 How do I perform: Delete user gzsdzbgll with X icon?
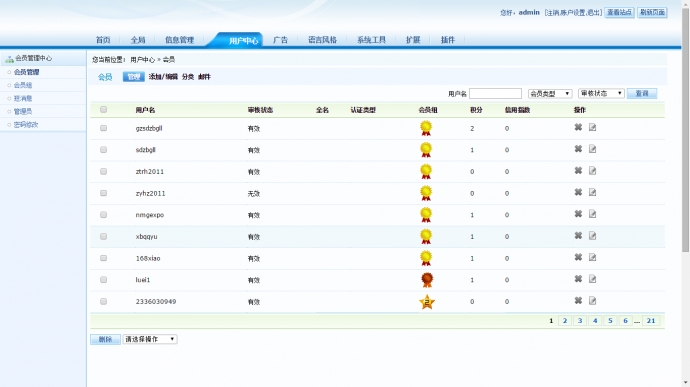tap(578, 127)
